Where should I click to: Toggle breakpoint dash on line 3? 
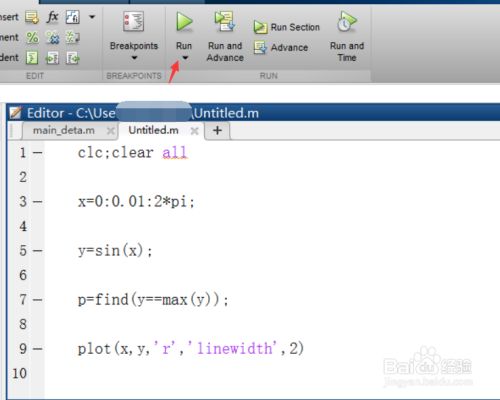click(x=38, y=202)
